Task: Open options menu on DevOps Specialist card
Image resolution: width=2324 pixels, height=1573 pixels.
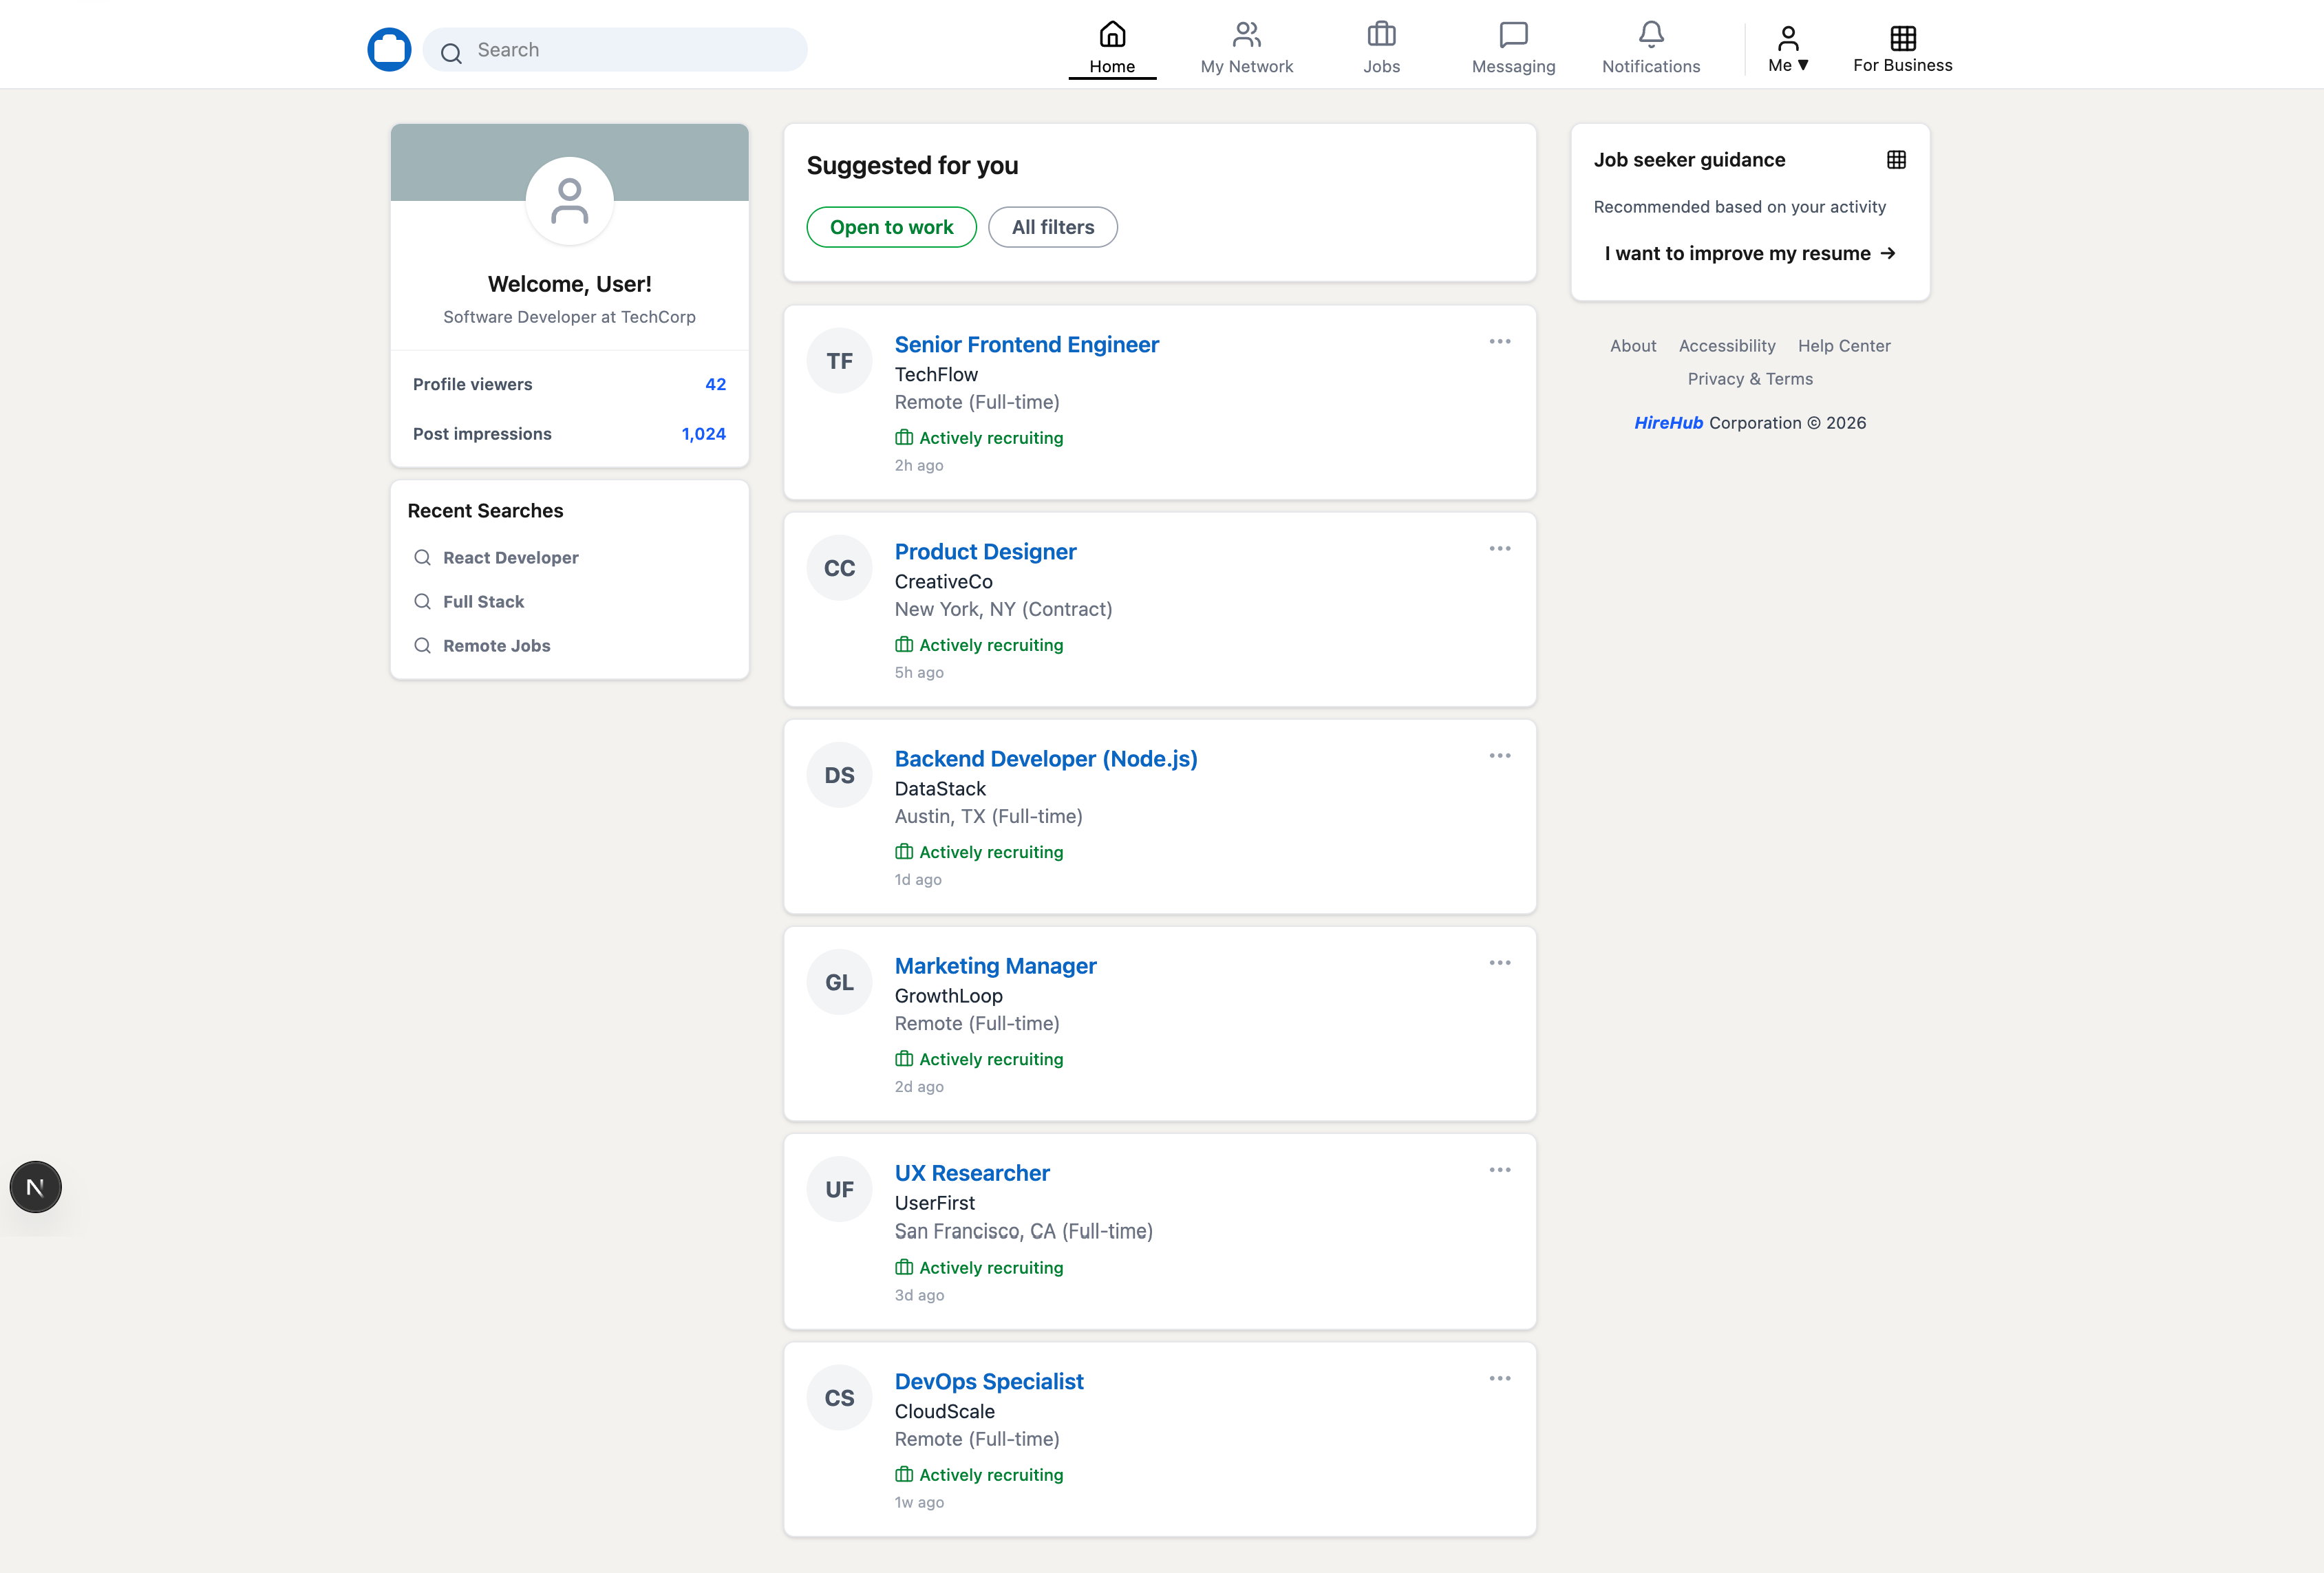Action: pyautogui.click(x=1499, y=1378)
